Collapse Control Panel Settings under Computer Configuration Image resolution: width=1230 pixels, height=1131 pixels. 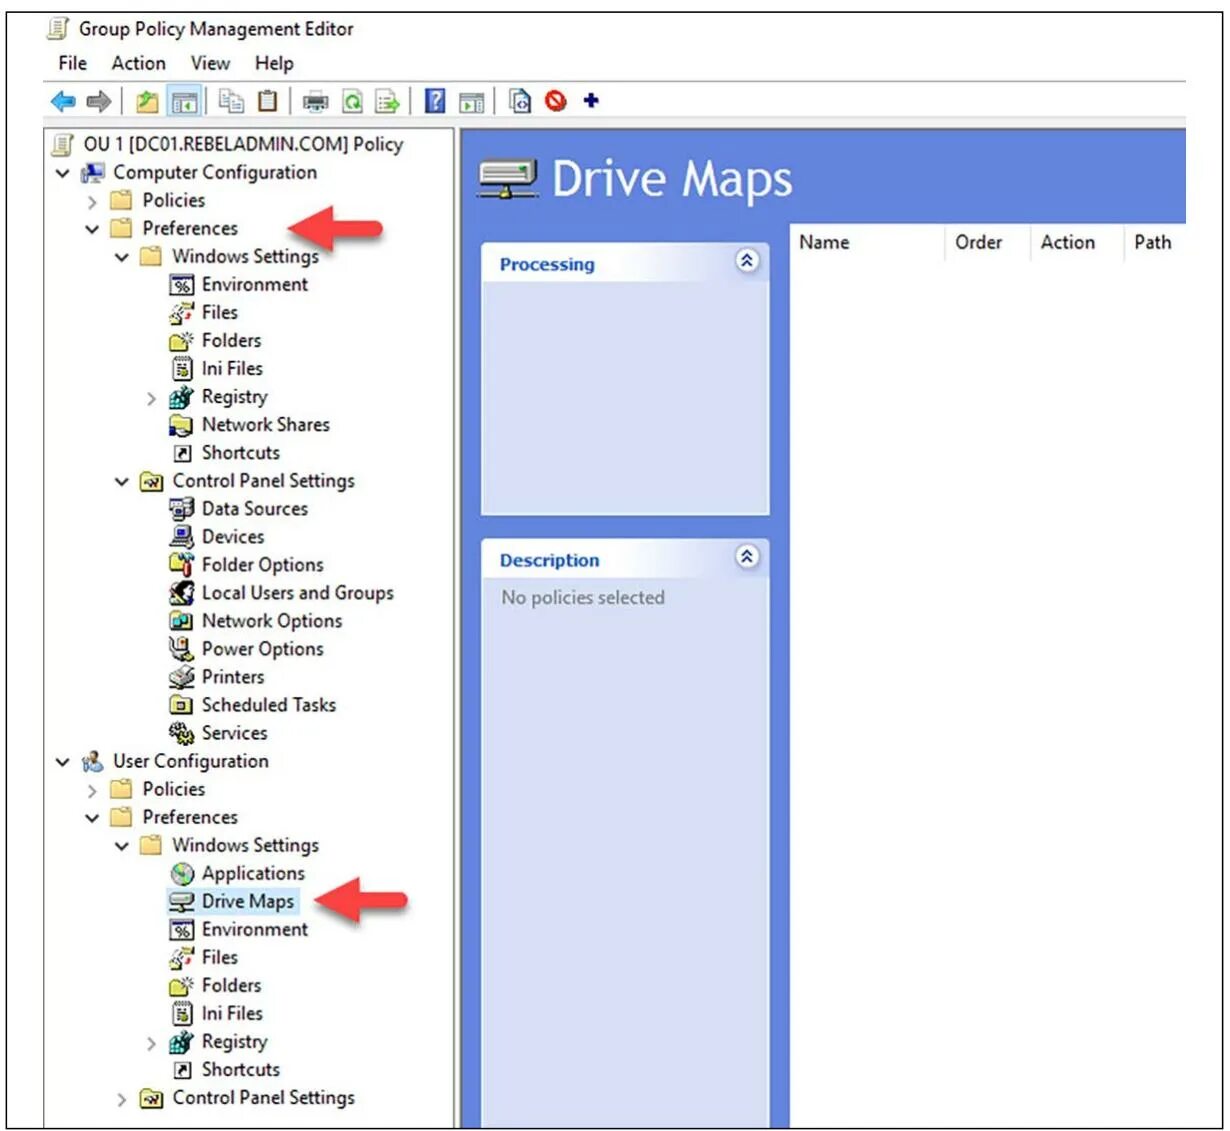(122, 481)
